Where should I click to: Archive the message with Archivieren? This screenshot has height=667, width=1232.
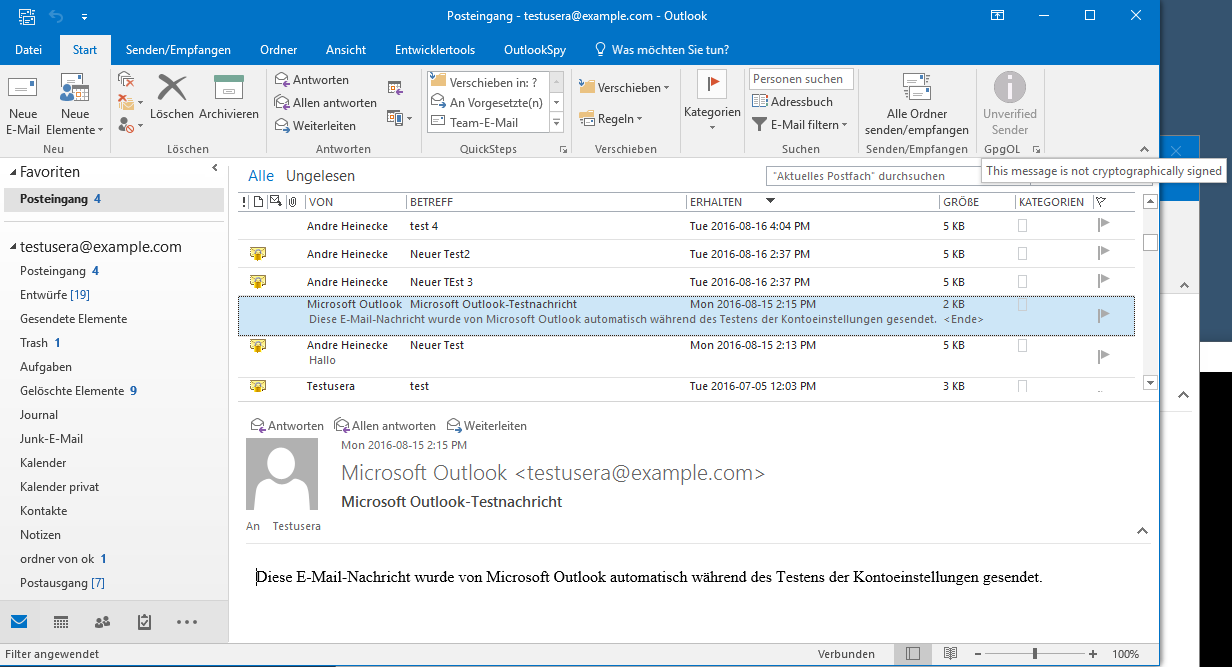coord(229,97)
